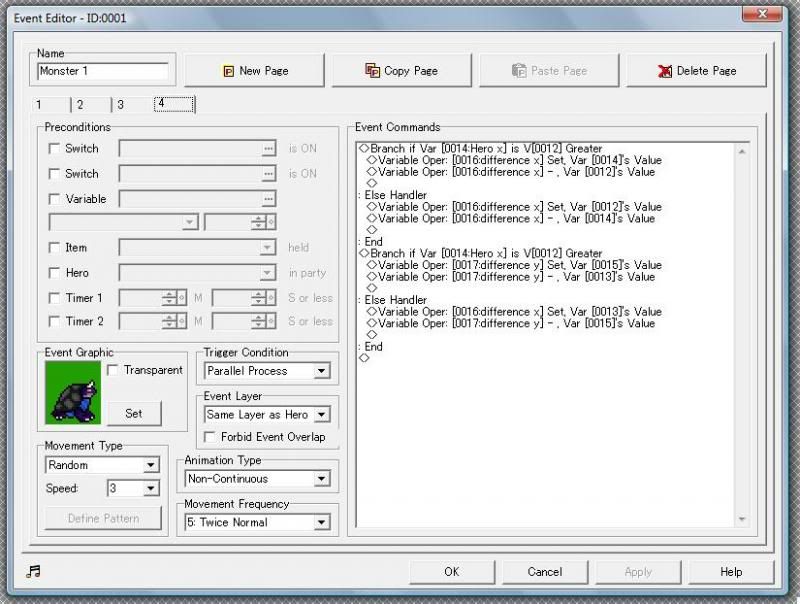This screenshot has height=604, width=800.
Task: Click the Set graphic button
Action: point(134,413)
